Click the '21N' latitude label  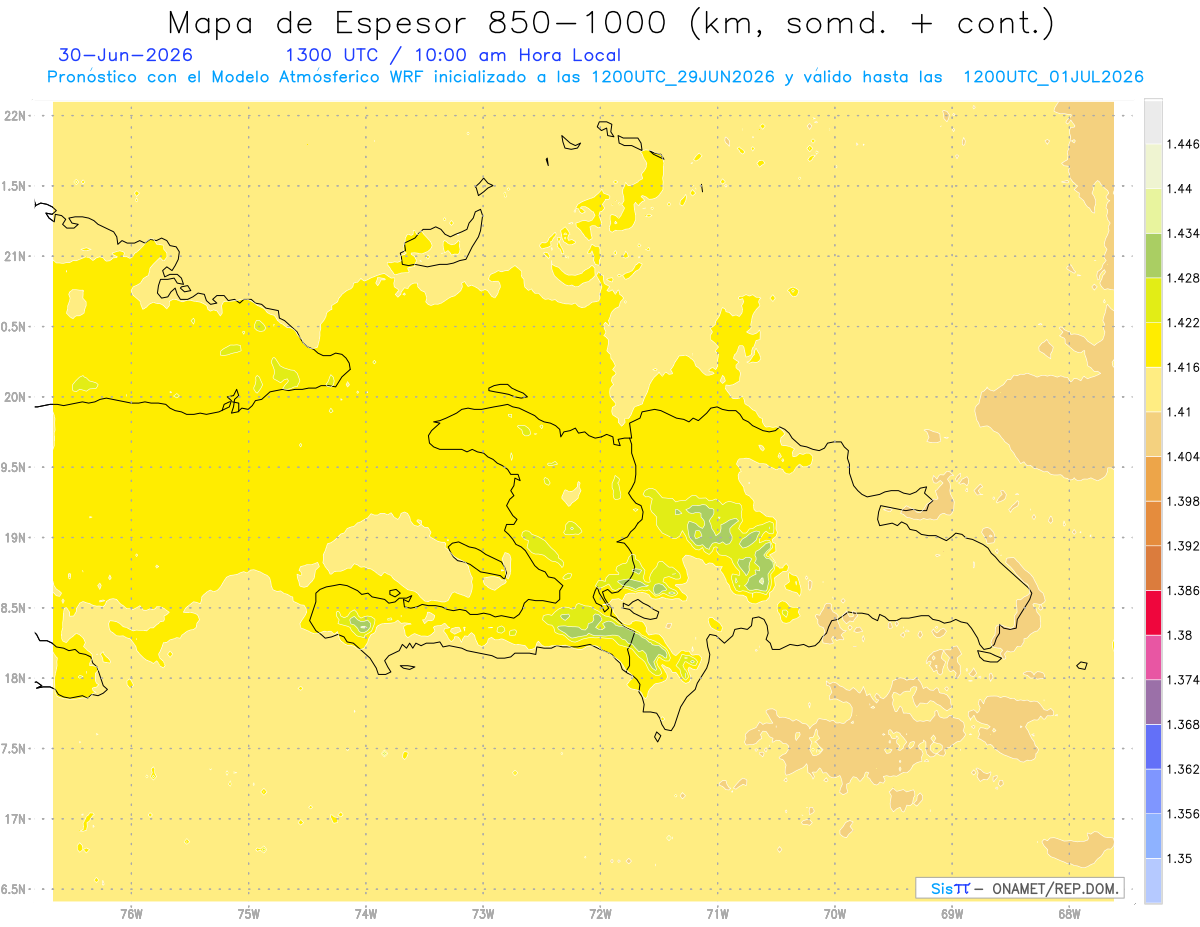(x=16, y=256)
